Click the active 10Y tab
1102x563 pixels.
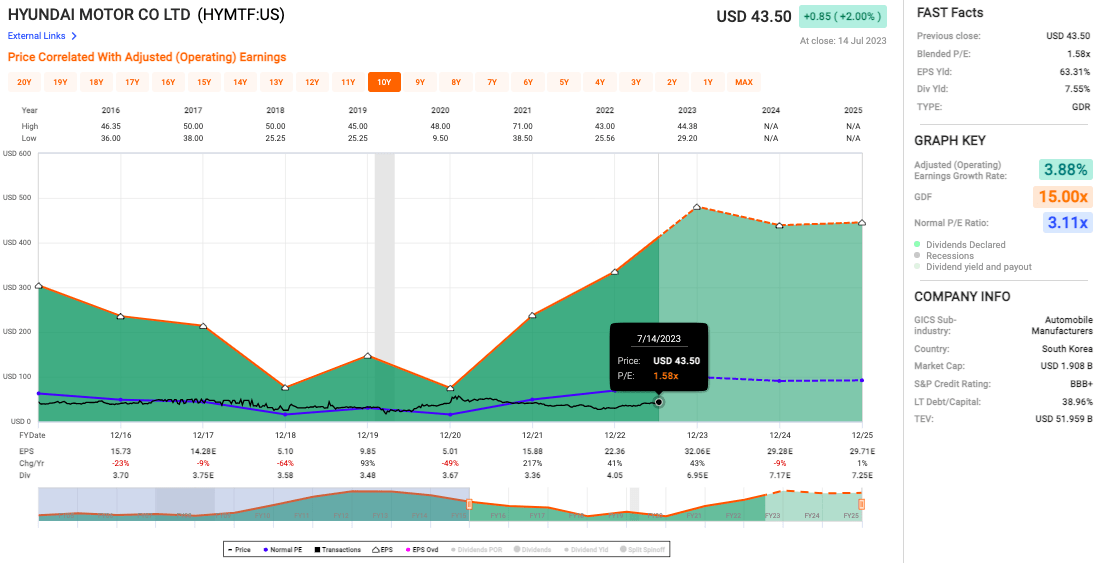point(384,82)
